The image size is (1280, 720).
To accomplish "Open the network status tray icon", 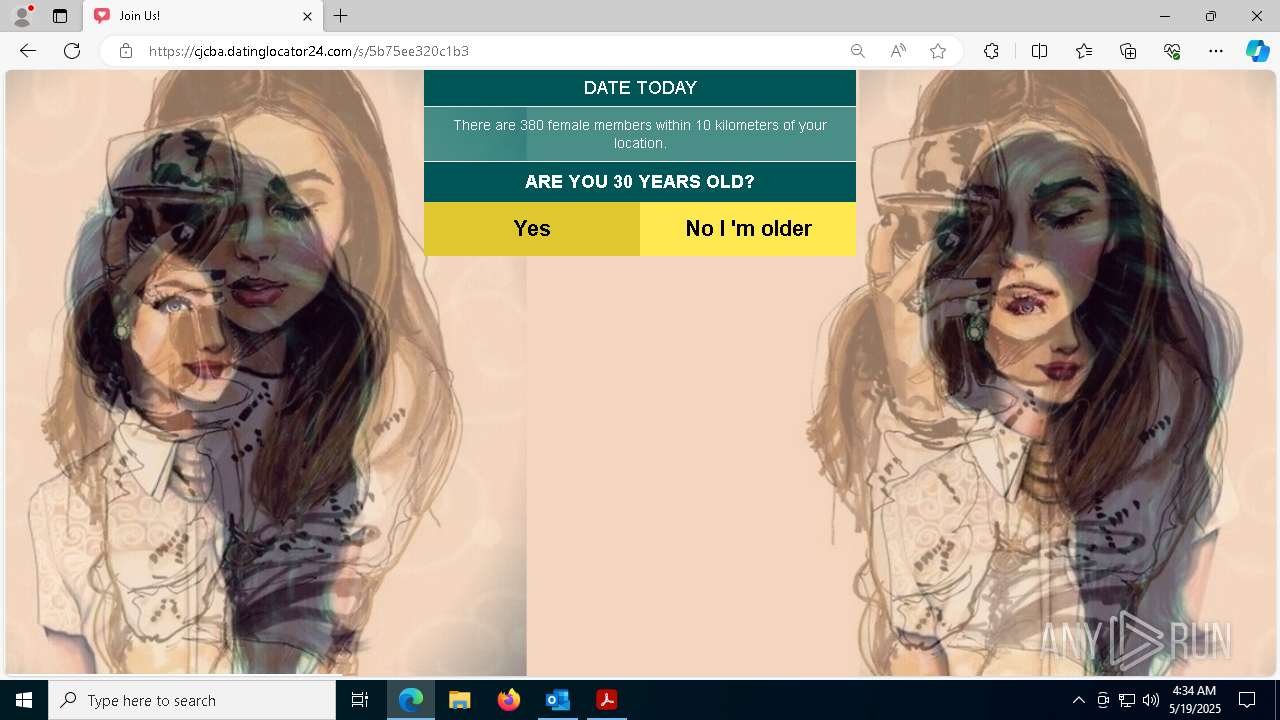I will point(1127,700).
